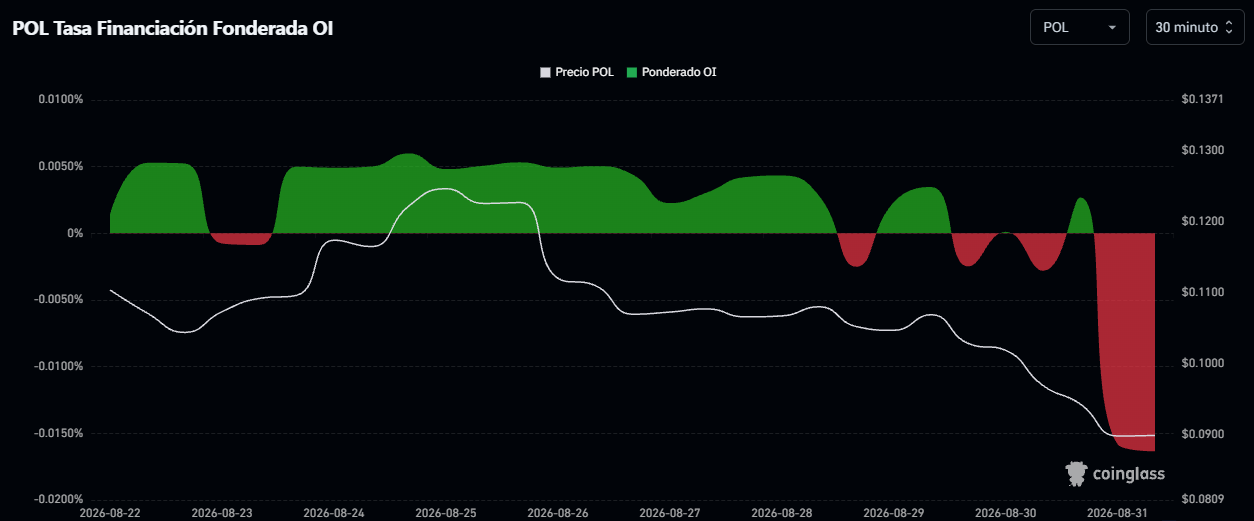Click the POL dropdown arrow
1254x521 pixels.
click(x=1112, y=28)
